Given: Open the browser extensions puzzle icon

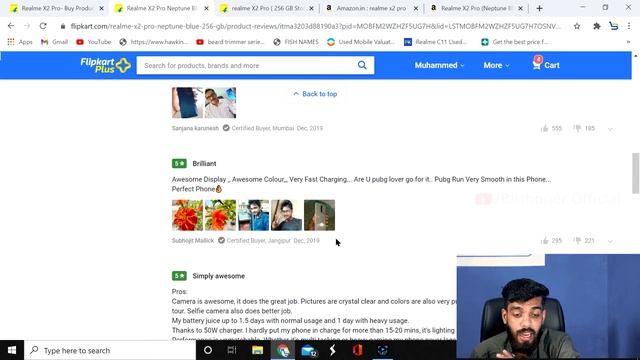Looking at the screenshot, I should [x=597, y=26].
